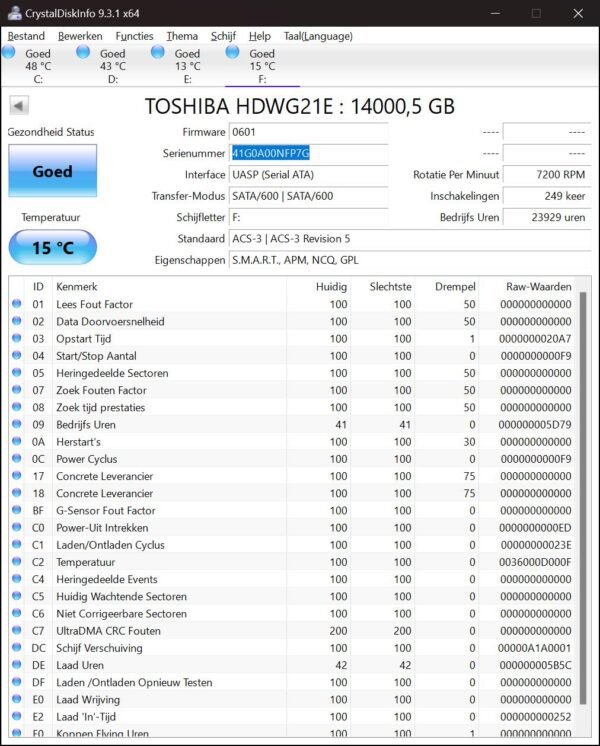Click the Standaard field ACS-3

(410, 239)
